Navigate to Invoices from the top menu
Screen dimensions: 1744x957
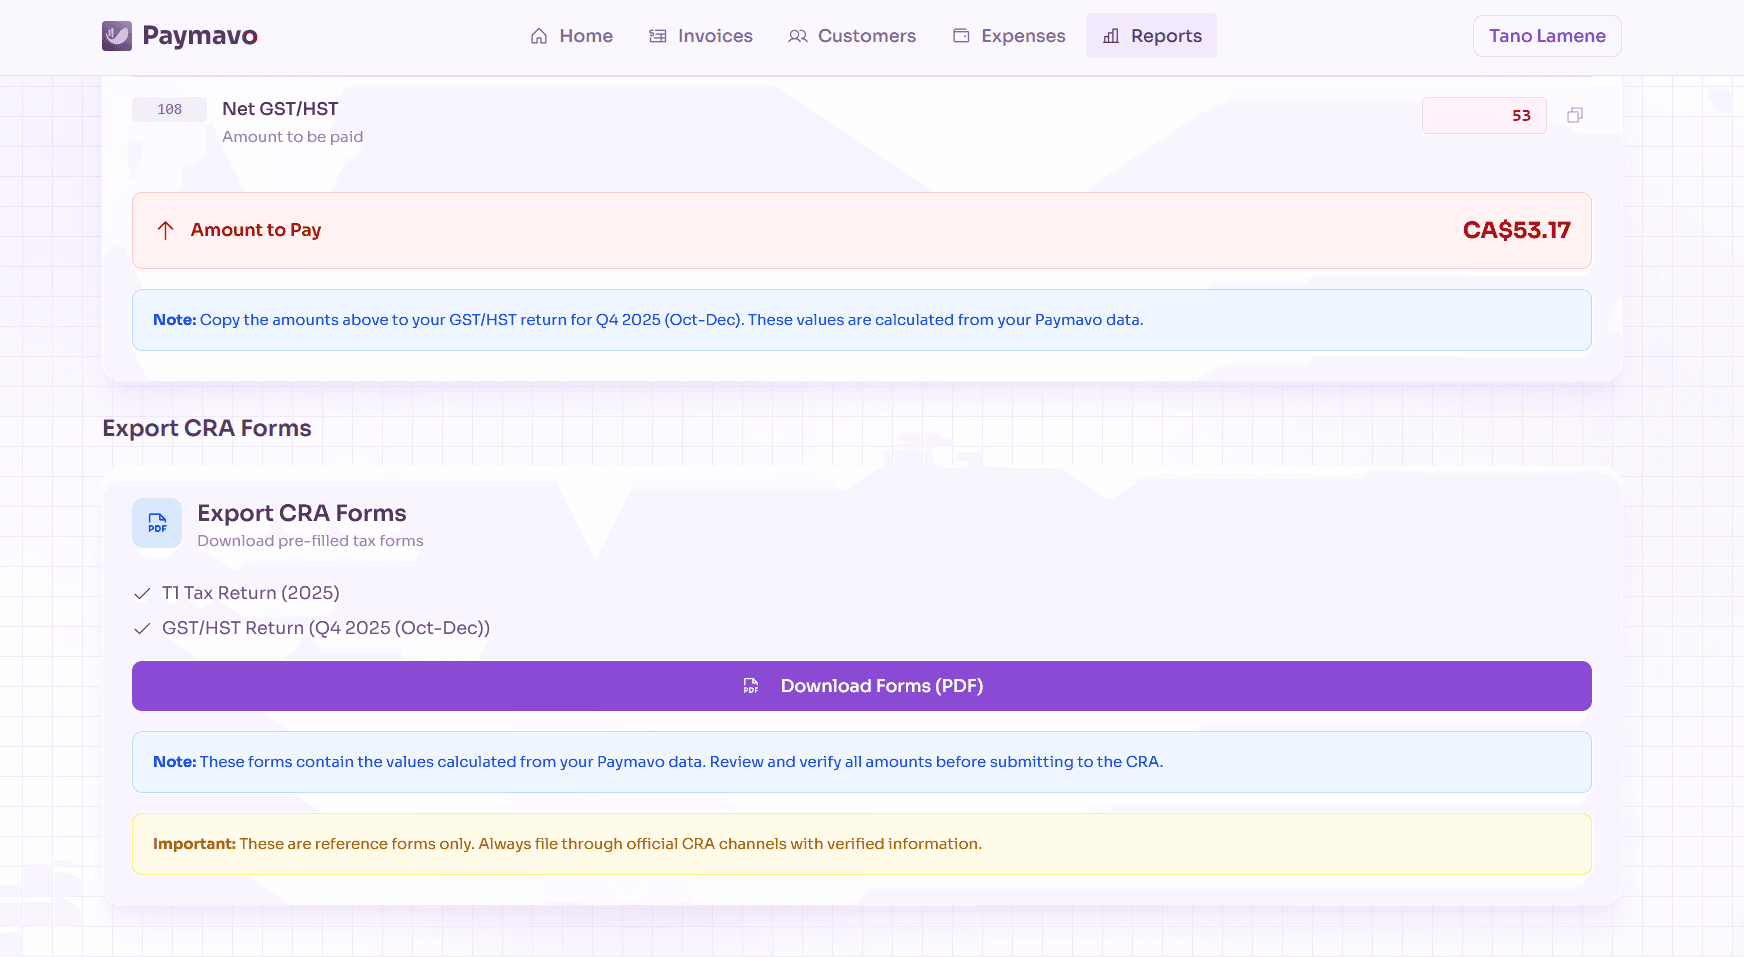tap(701, 35)
